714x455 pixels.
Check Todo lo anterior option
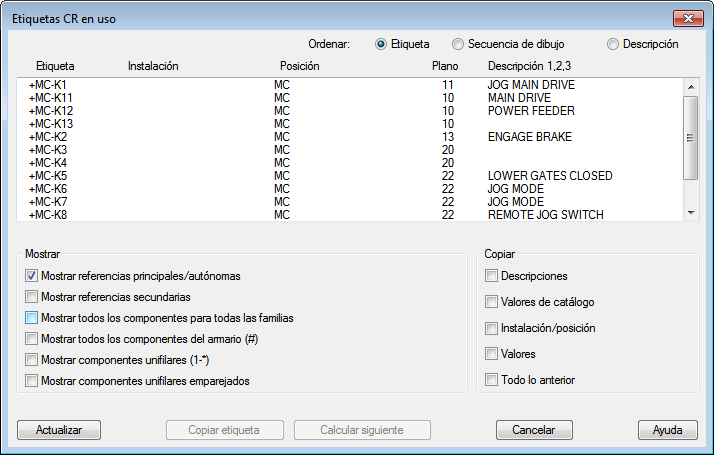[491, 380]
